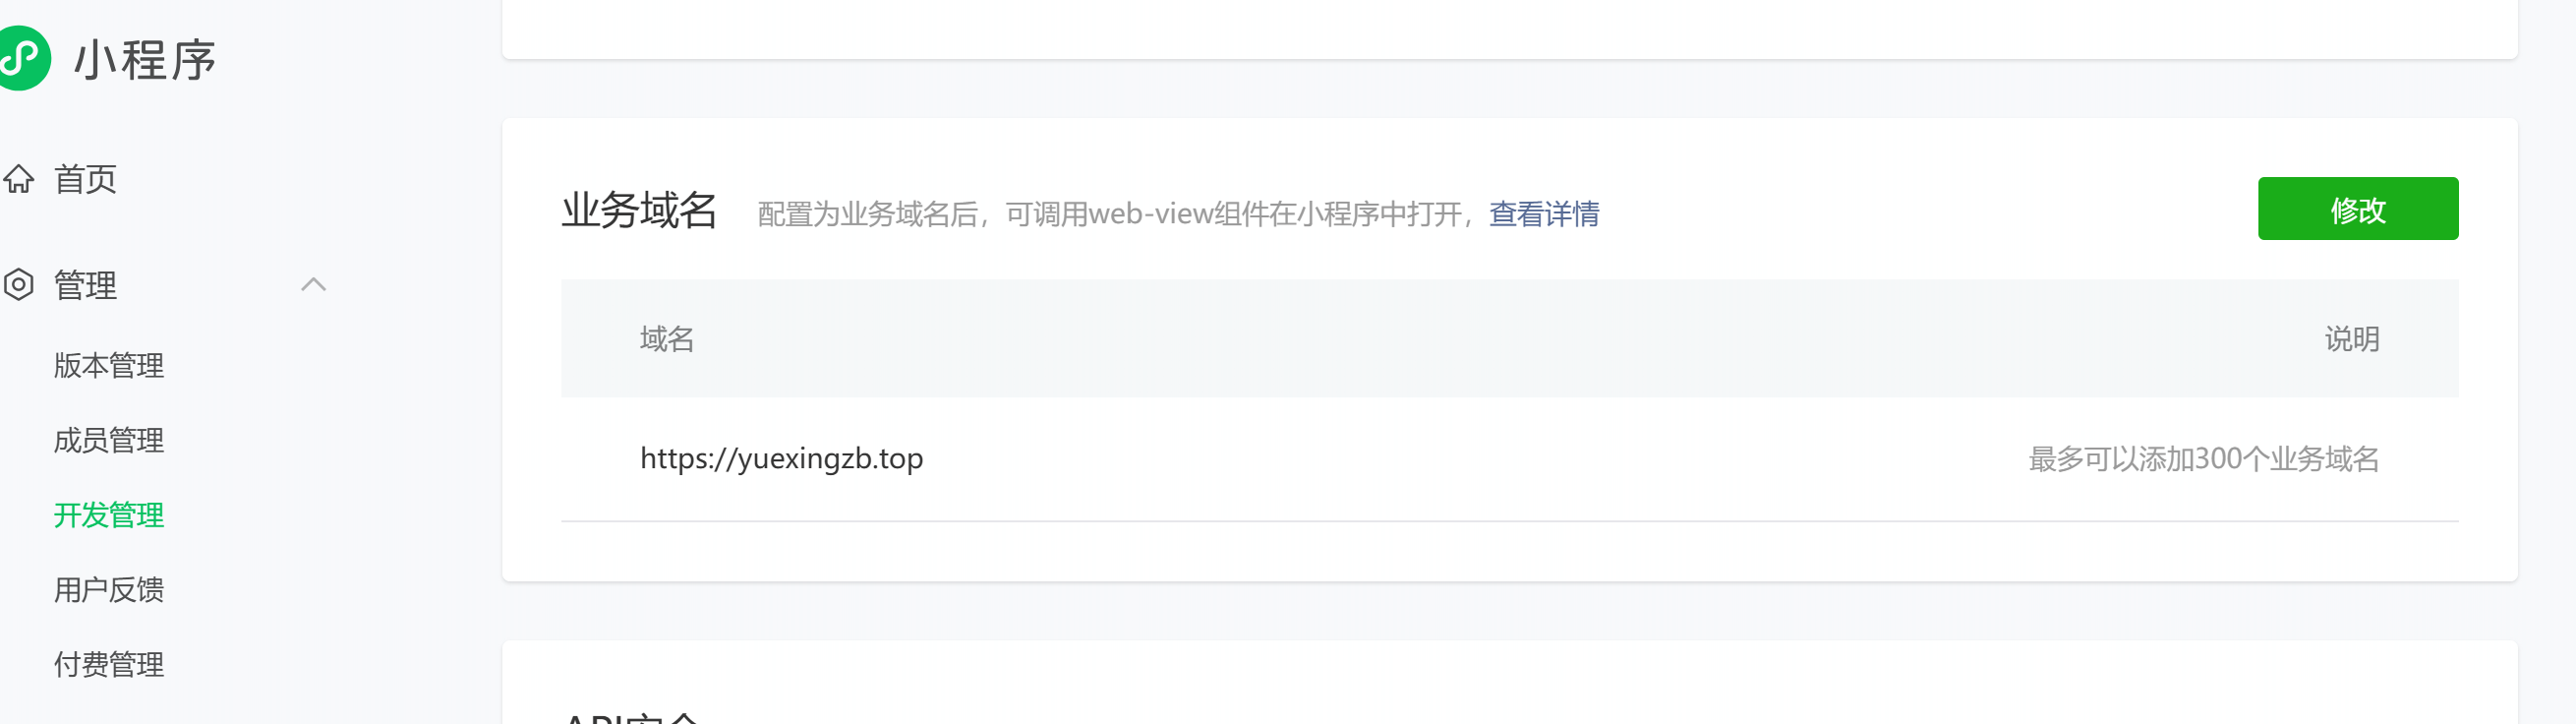This screenshot has width=2576, height=724.
Task: Click the 最多可以添加300个业务域名 note
Action: [2203, 459]
